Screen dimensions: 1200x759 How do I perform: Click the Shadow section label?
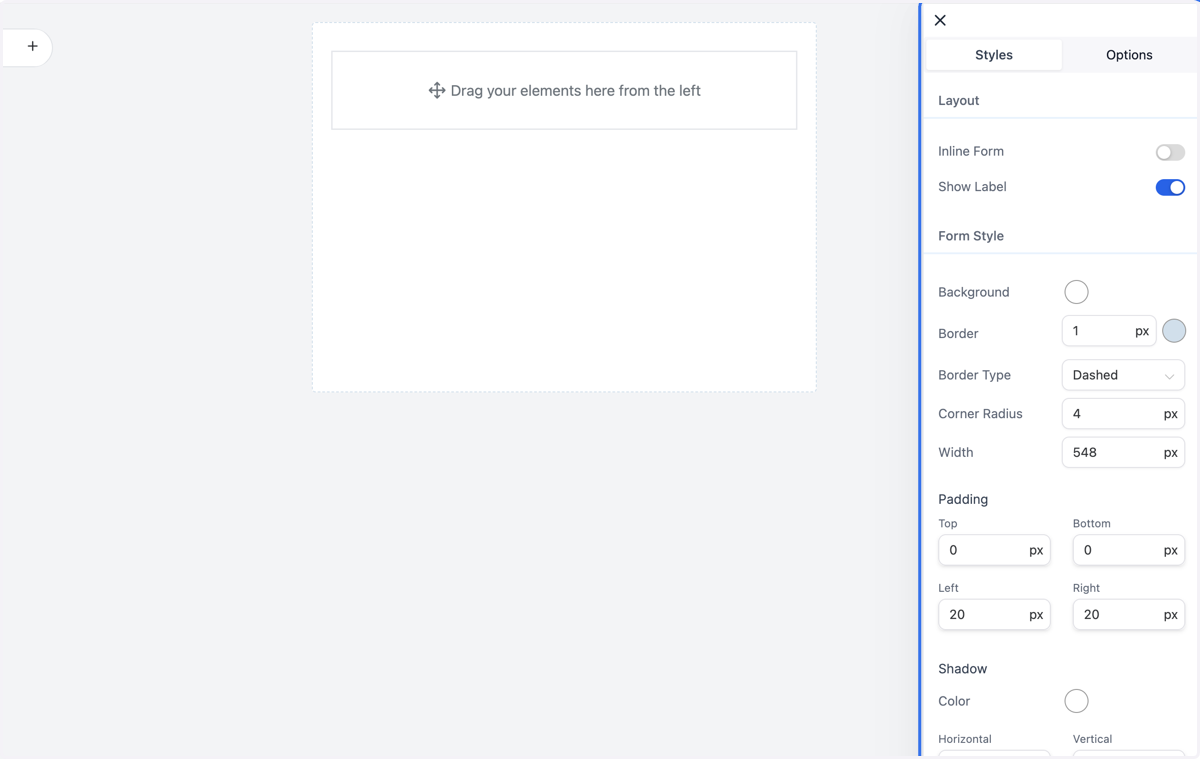pos(962,669)
